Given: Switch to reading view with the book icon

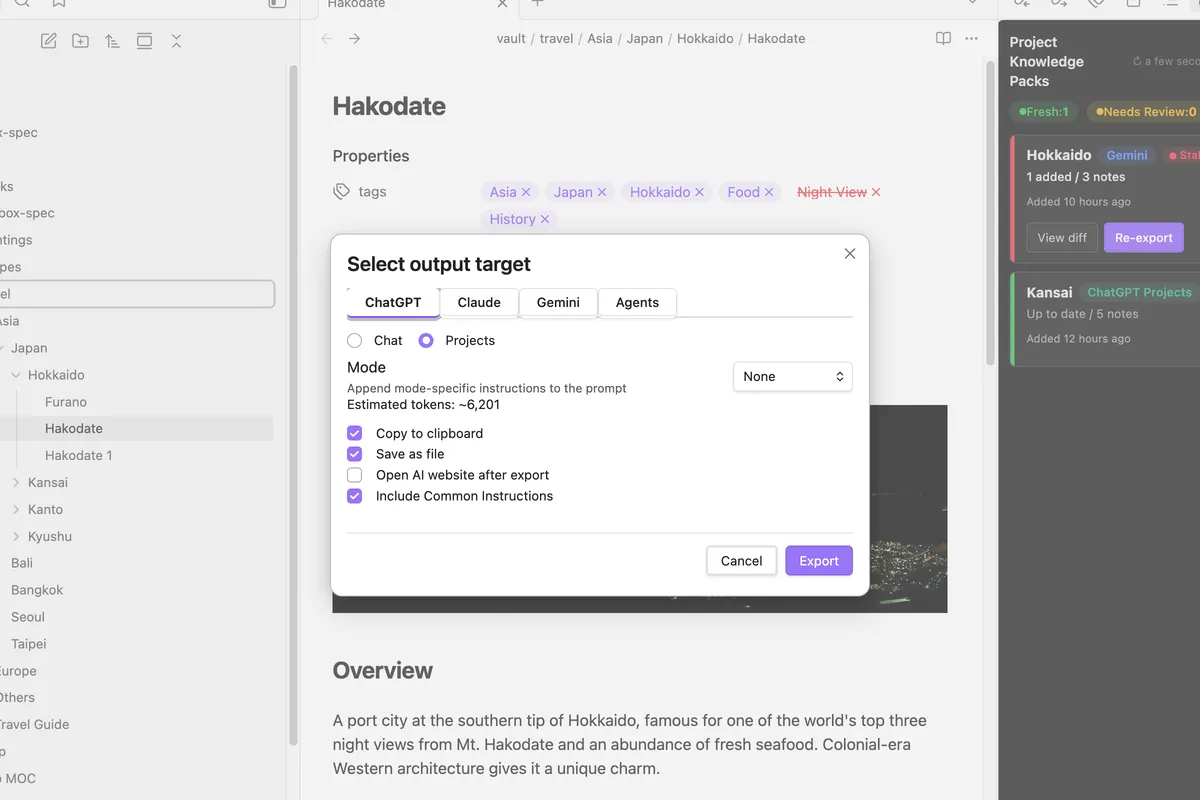Looking at the screenshot, I should [x=943, y=39].
